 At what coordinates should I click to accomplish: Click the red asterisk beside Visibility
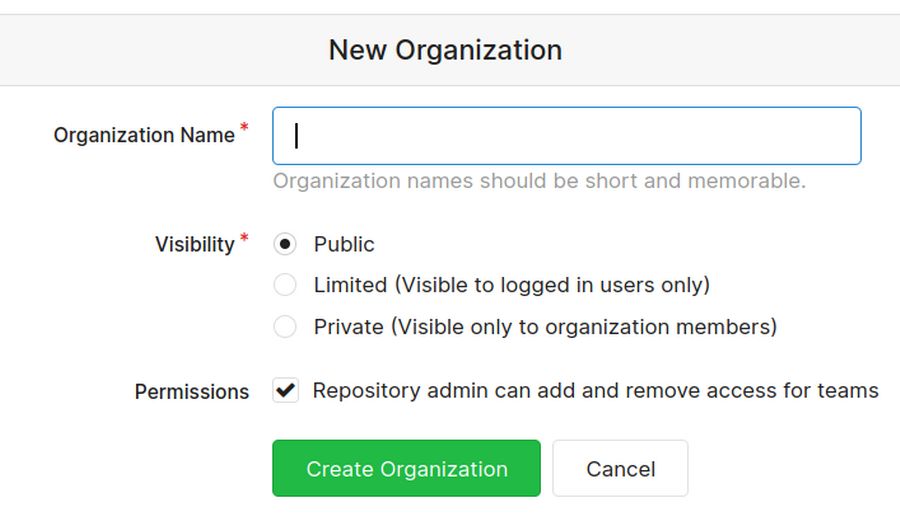(x=244, y=239)
